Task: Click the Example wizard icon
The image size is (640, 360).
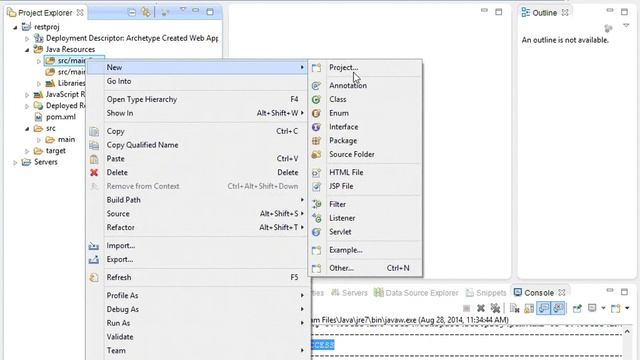Action: 316,250
